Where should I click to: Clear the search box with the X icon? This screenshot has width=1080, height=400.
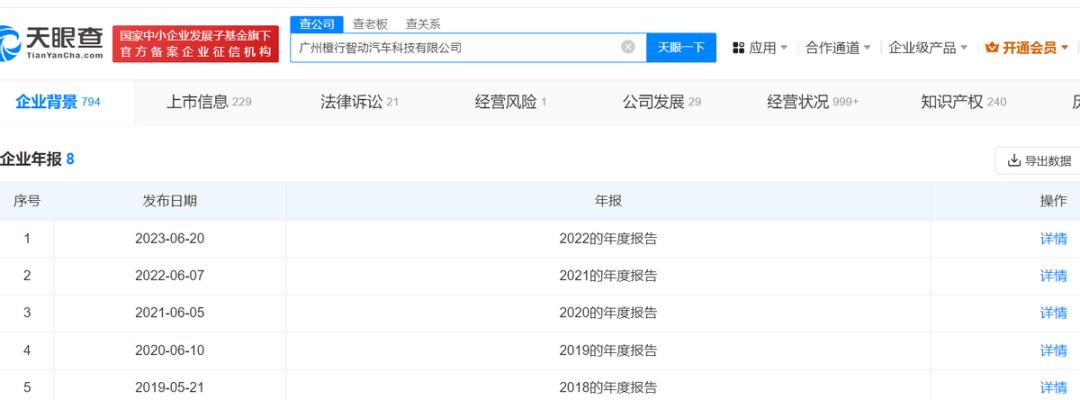627,47
